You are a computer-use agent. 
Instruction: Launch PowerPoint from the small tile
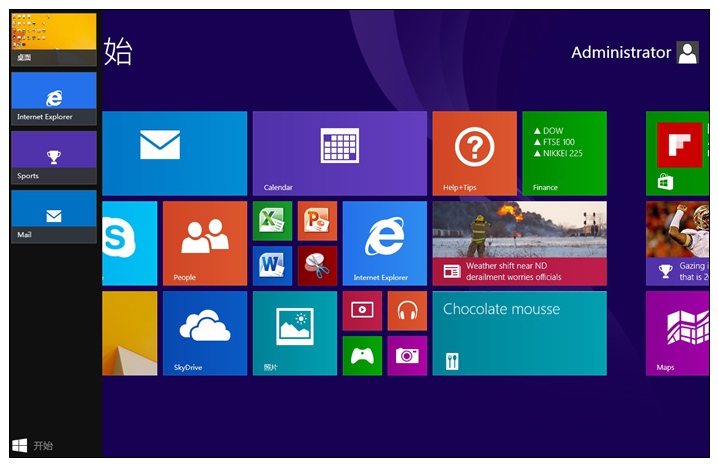click(x=317, y=221)
